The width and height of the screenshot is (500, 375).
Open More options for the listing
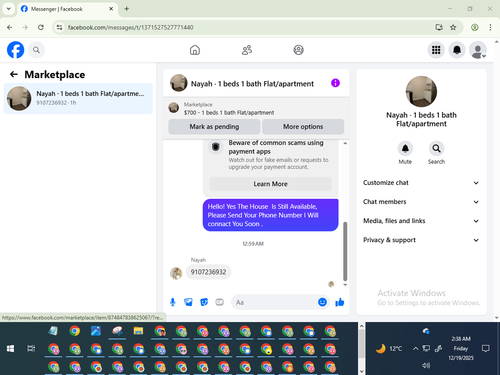[303, 127]
